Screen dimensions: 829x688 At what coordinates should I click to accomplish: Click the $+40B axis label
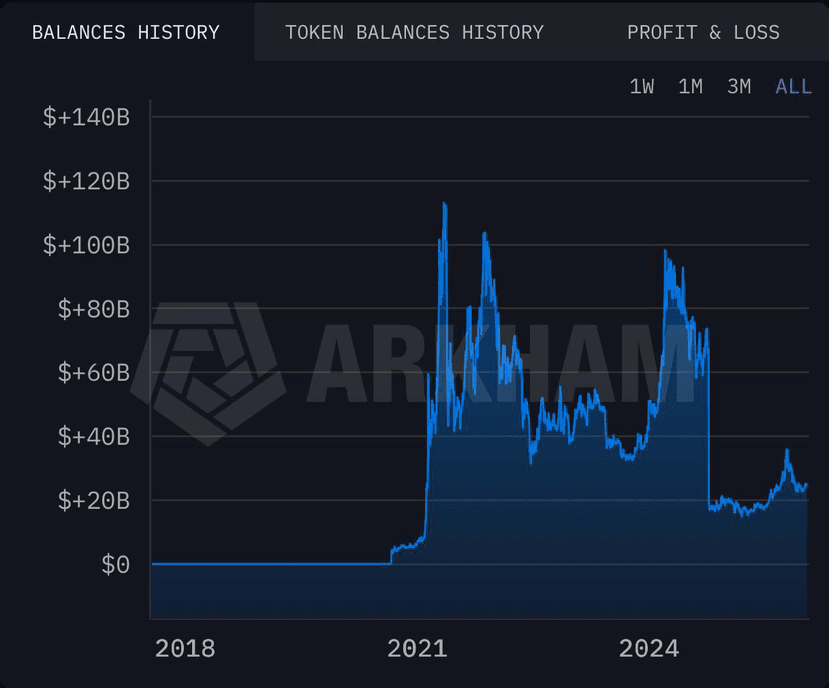point(94,437)
